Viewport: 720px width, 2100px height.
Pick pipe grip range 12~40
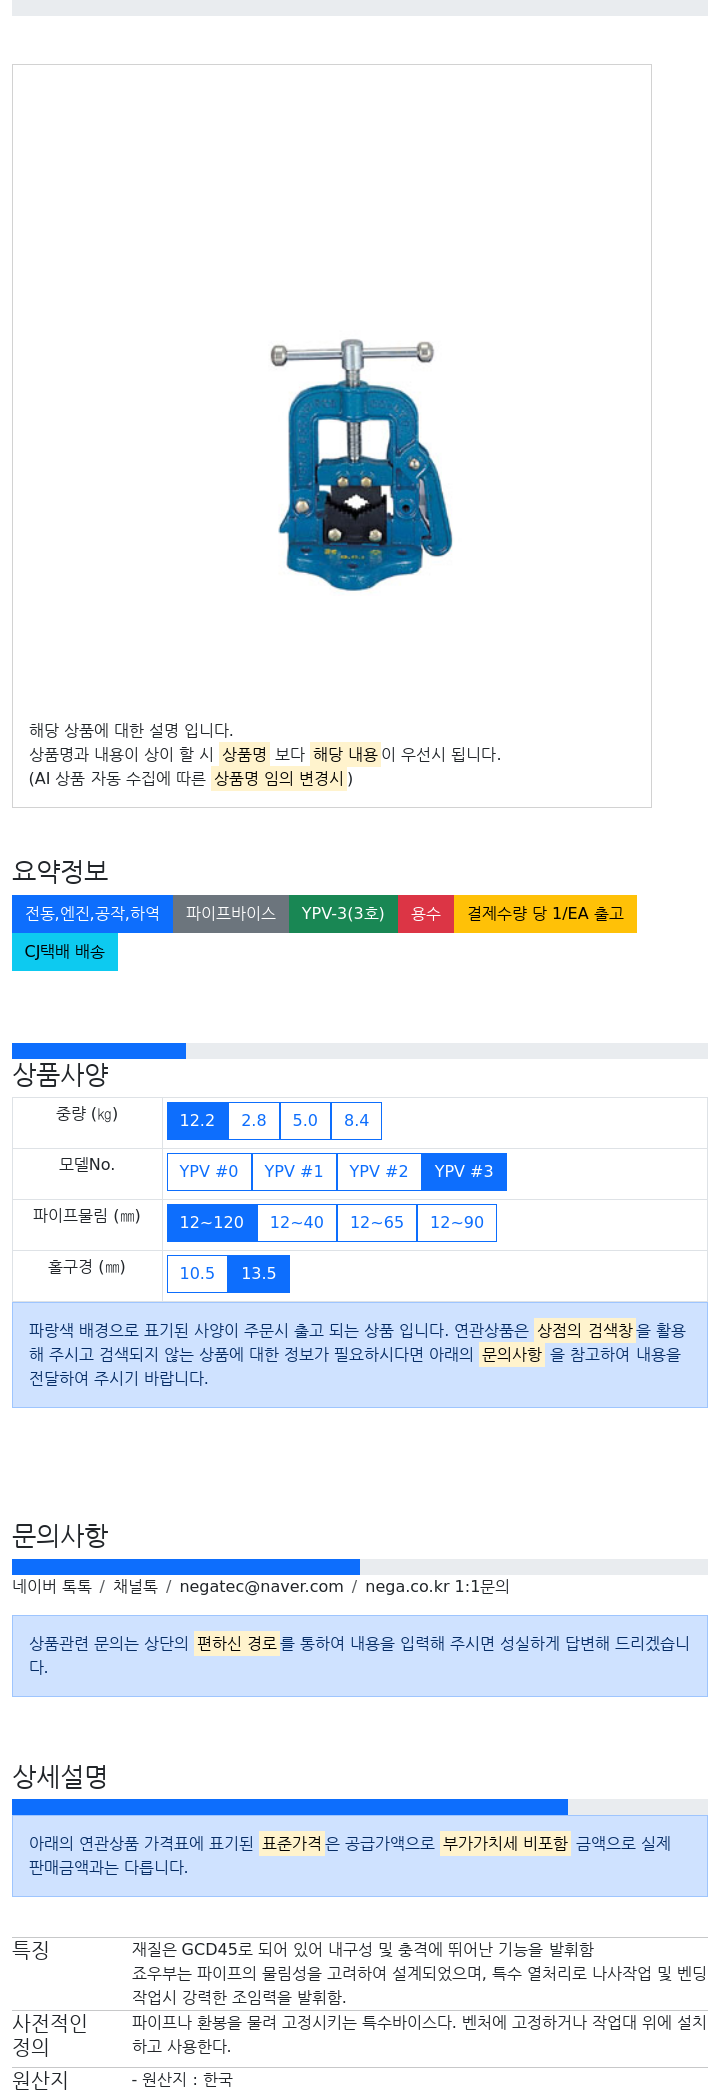coord(297,1223)
